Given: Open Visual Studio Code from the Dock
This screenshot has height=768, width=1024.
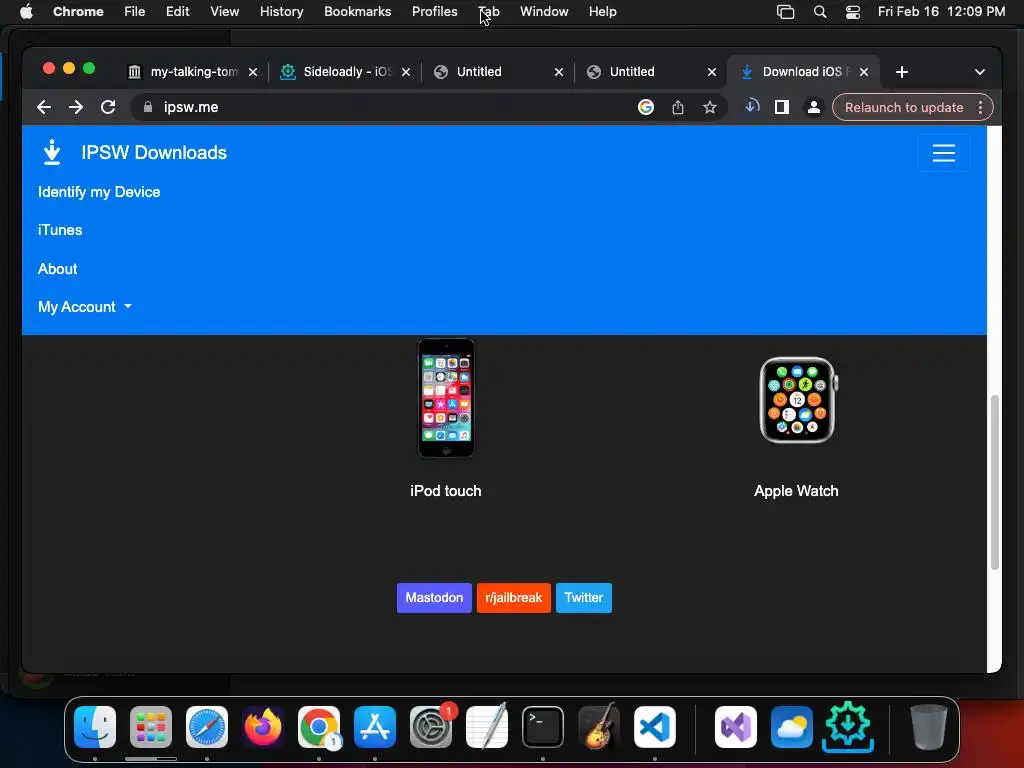Looking at the screenshot, I should pyautogui.click(x=654, y=726).
